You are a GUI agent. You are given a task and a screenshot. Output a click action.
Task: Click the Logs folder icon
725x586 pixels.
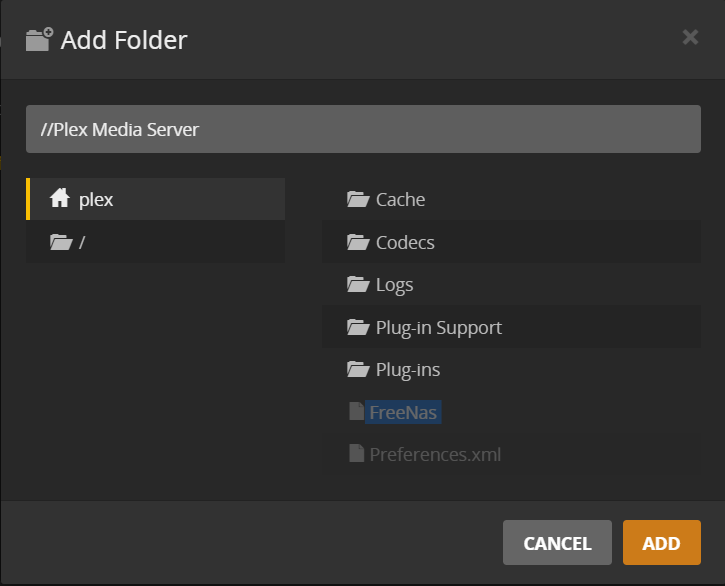358,285
